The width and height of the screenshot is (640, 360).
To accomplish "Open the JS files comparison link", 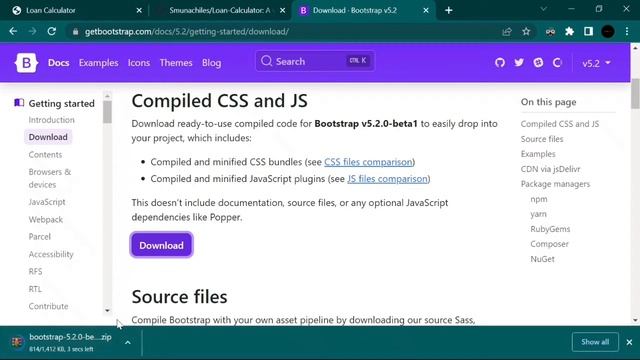I will pos(387,179).
